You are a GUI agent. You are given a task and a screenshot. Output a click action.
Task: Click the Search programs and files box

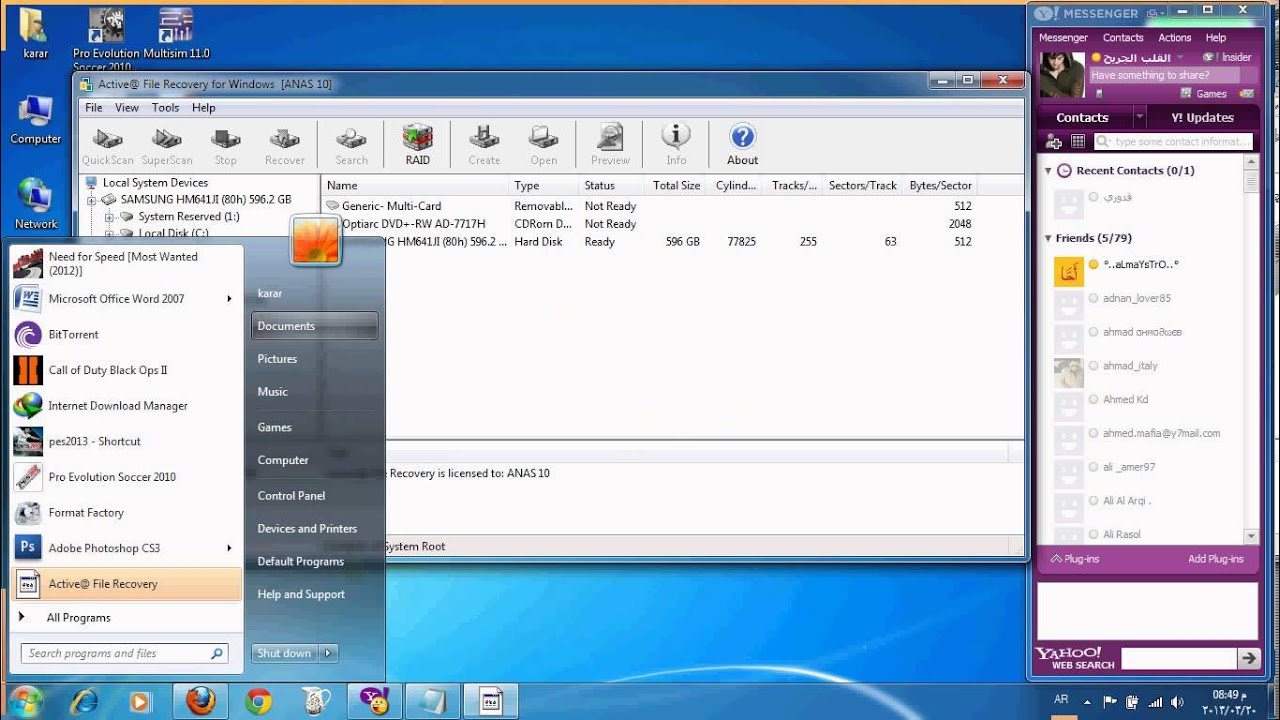click(125, 653)
